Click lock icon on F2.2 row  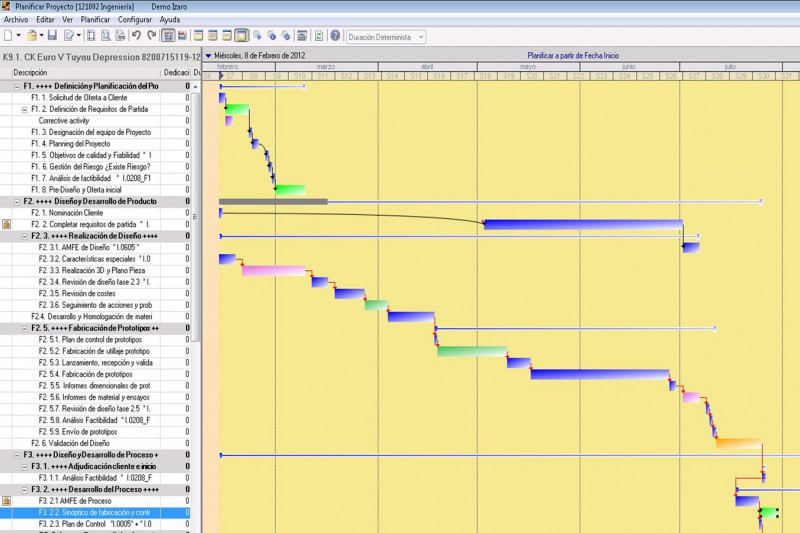pyautogui.click(x=6, y=224)
